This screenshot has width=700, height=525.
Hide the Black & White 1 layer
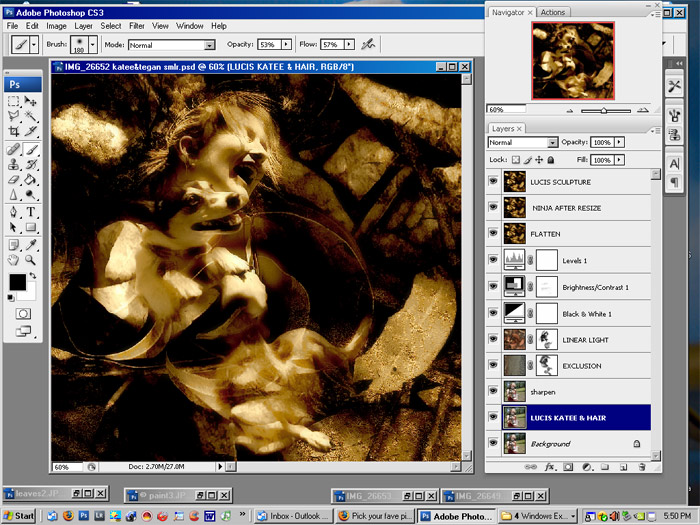(493, 313)
